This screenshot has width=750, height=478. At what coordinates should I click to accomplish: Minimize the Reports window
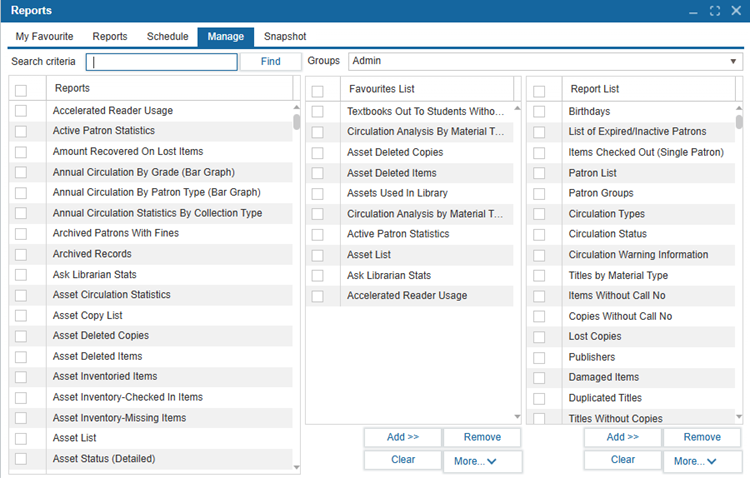[693, 11]
